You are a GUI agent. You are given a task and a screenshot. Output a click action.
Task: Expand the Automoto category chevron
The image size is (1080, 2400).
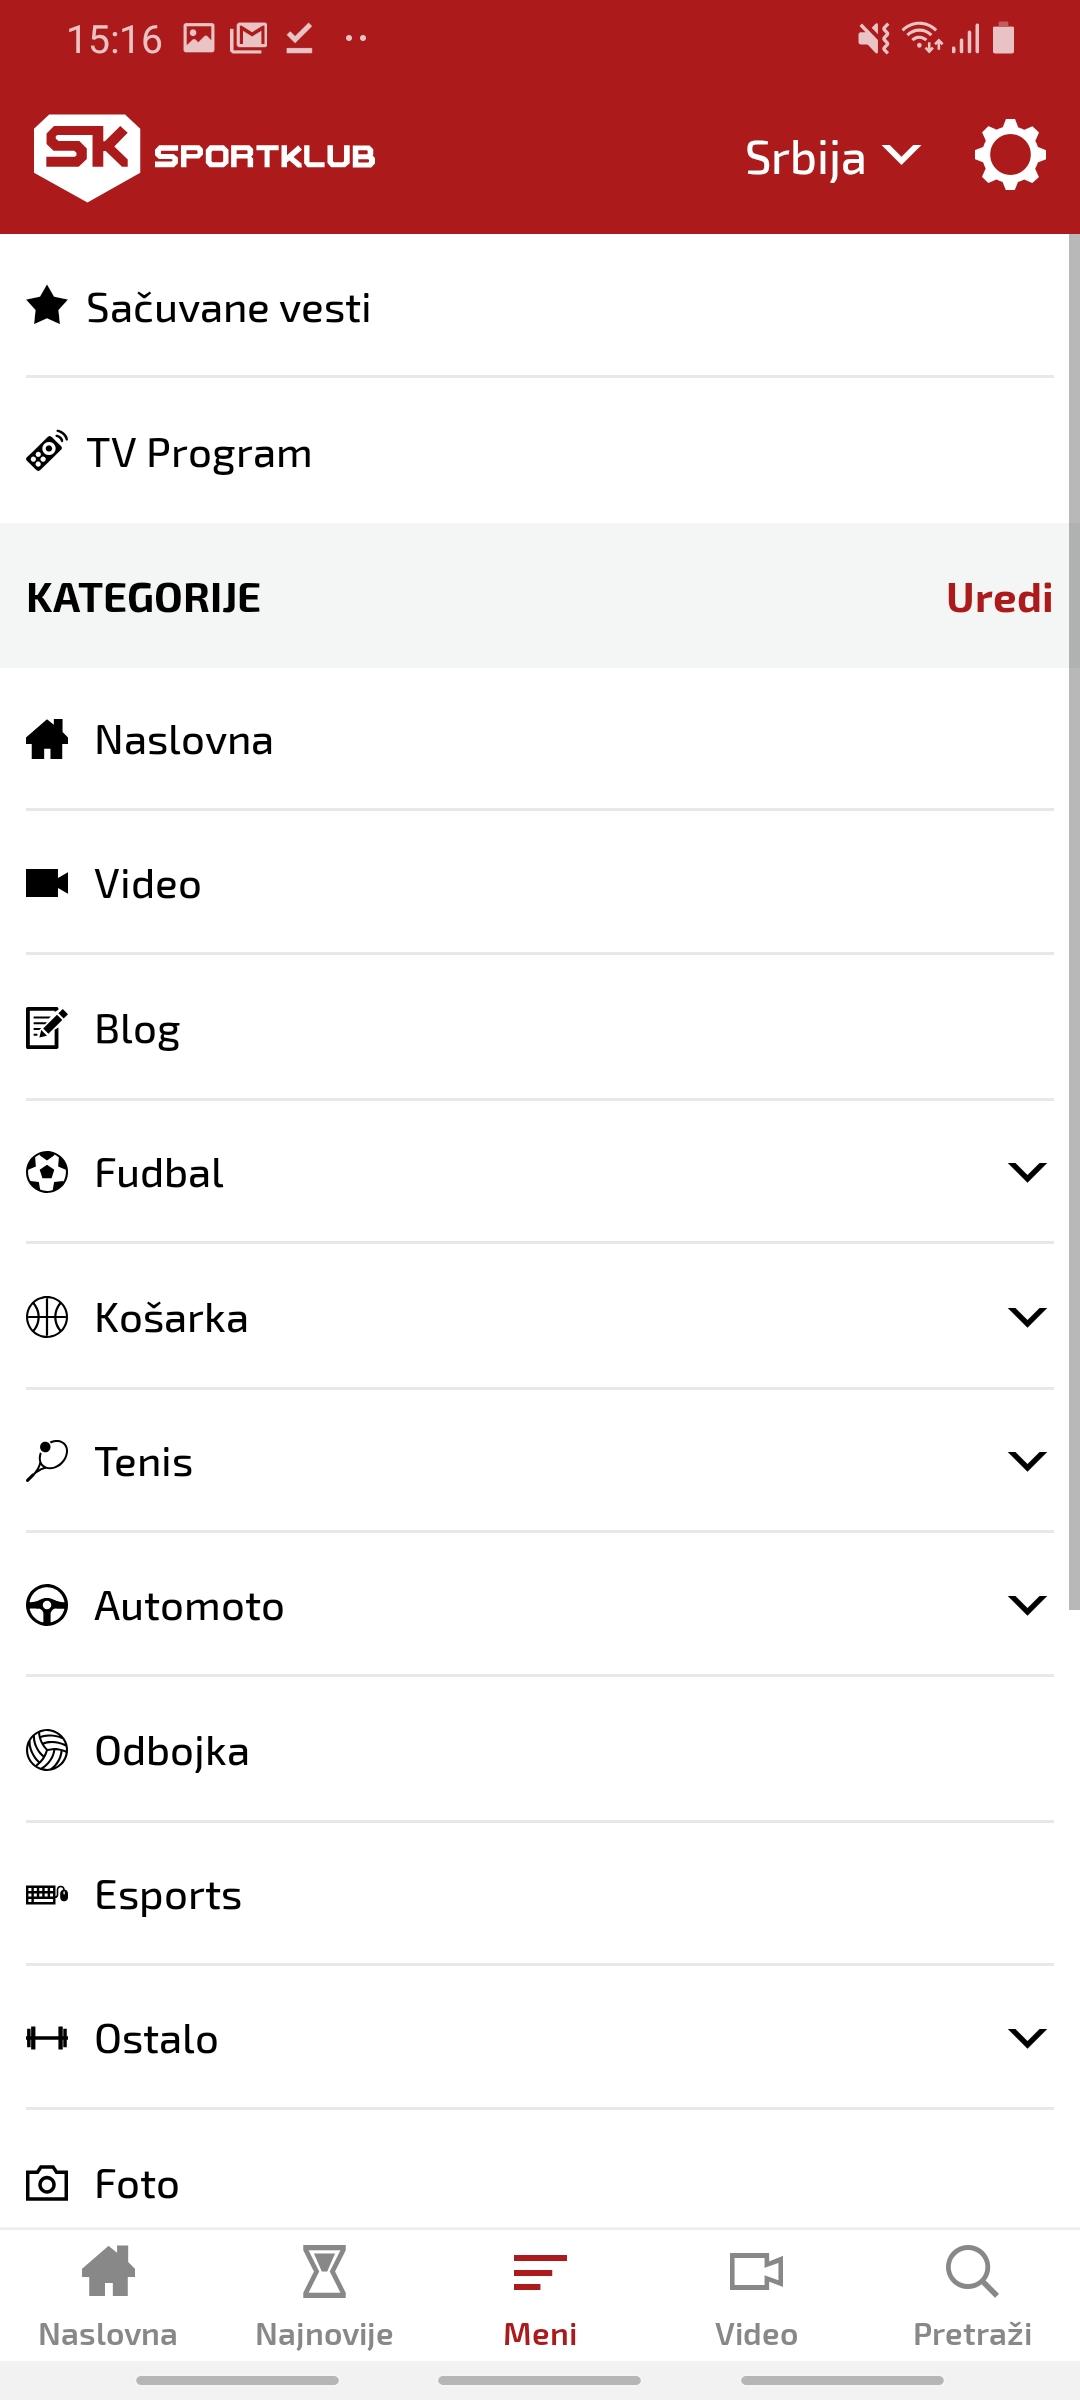pyautogui.click(x=1027, y=1605)
